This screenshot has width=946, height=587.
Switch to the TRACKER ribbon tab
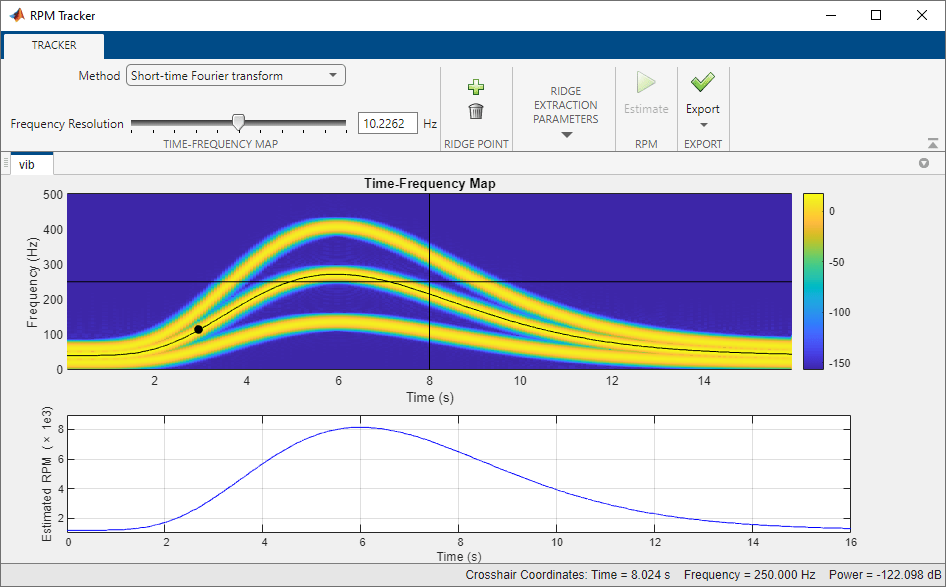click(53, 46)
